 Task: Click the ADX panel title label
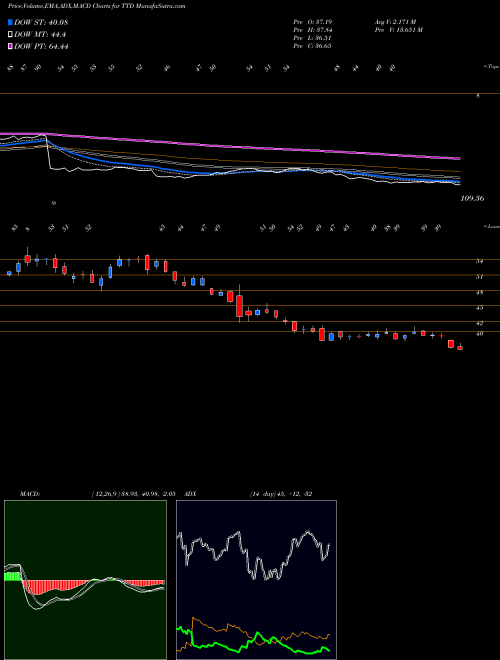[x=190, y=493]
